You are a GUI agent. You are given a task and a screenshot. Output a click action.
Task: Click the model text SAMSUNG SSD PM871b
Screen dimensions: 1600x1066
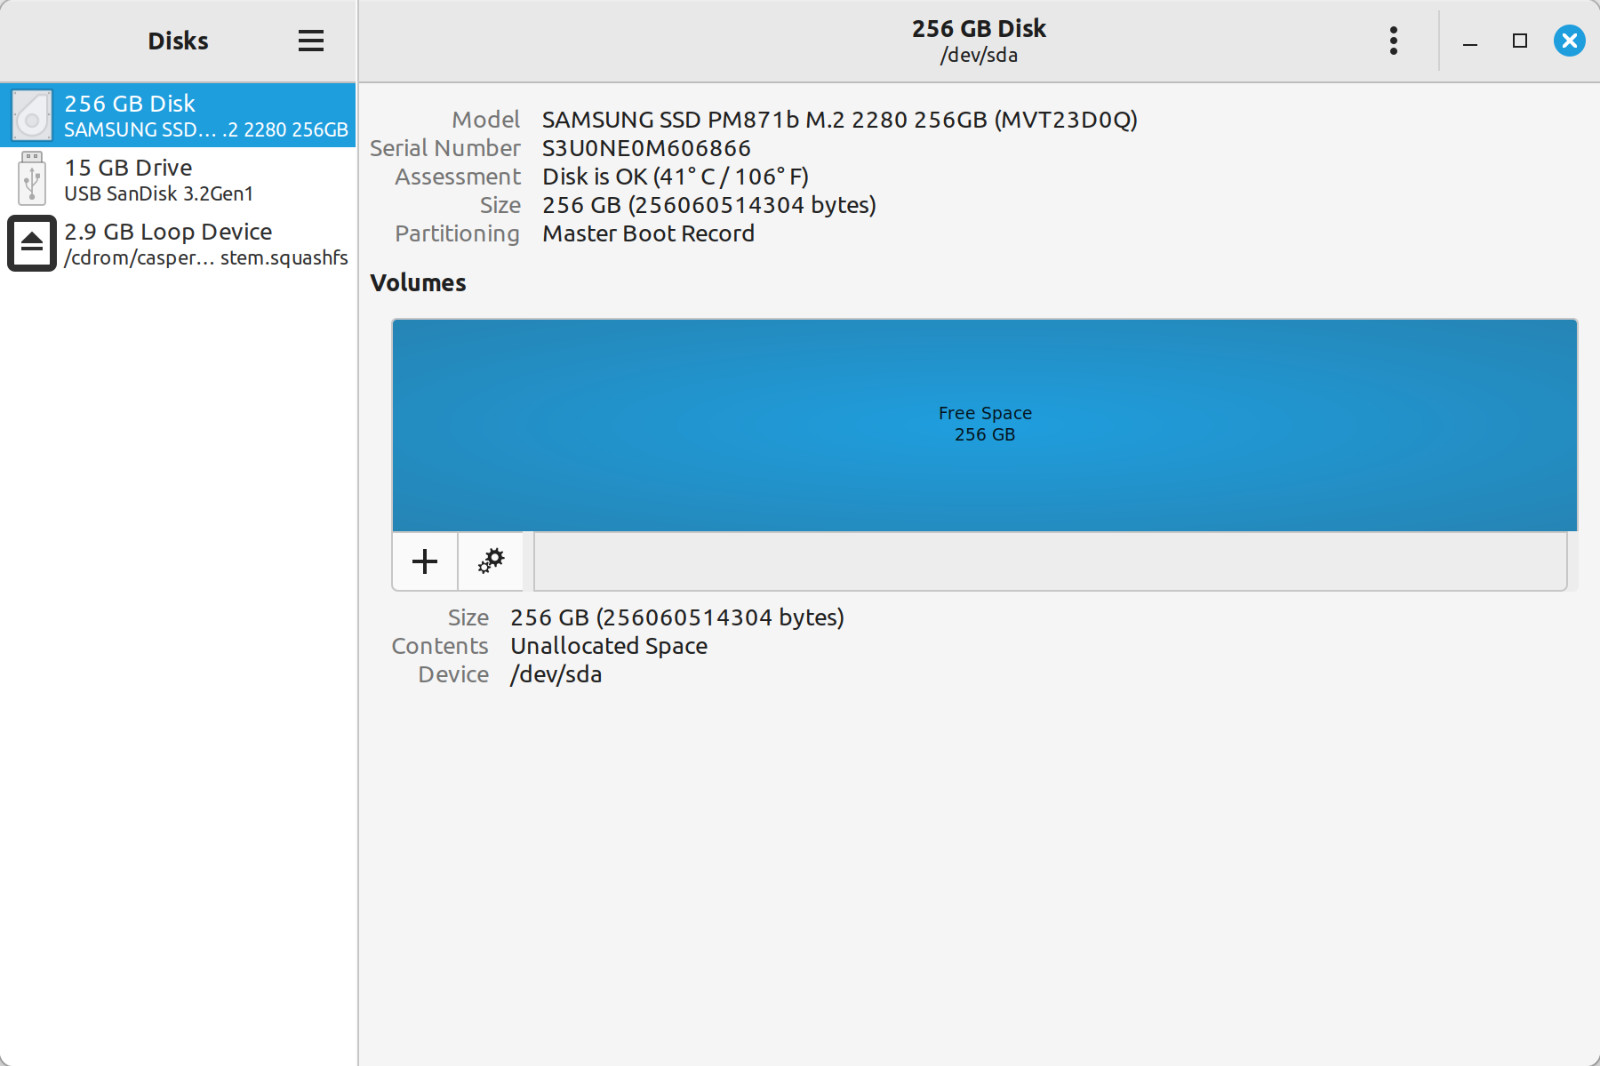tap(840, 120)
